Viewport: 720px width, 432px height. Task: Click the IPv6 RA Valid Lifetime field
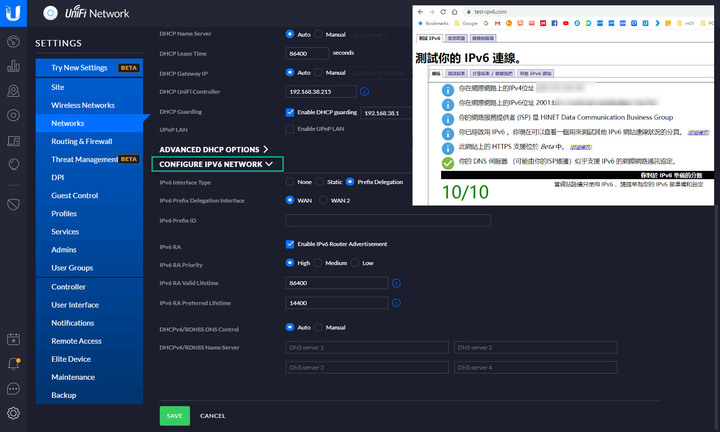337,283
